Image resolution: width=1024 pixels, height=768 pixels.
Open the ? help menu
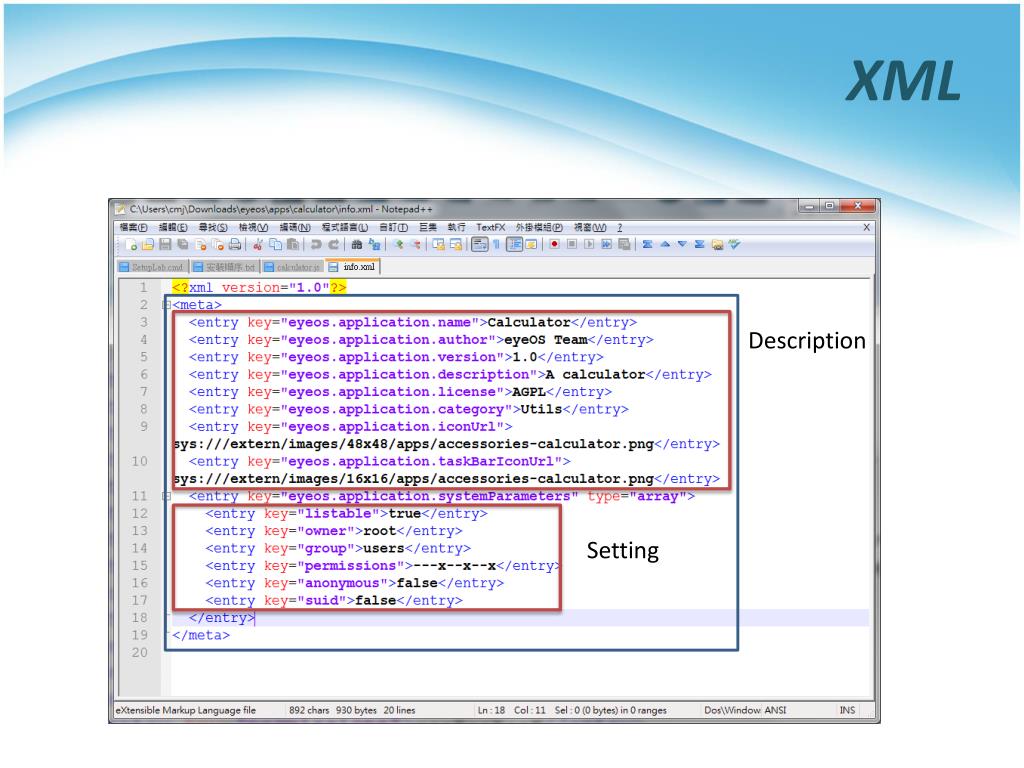pos(620,227)
